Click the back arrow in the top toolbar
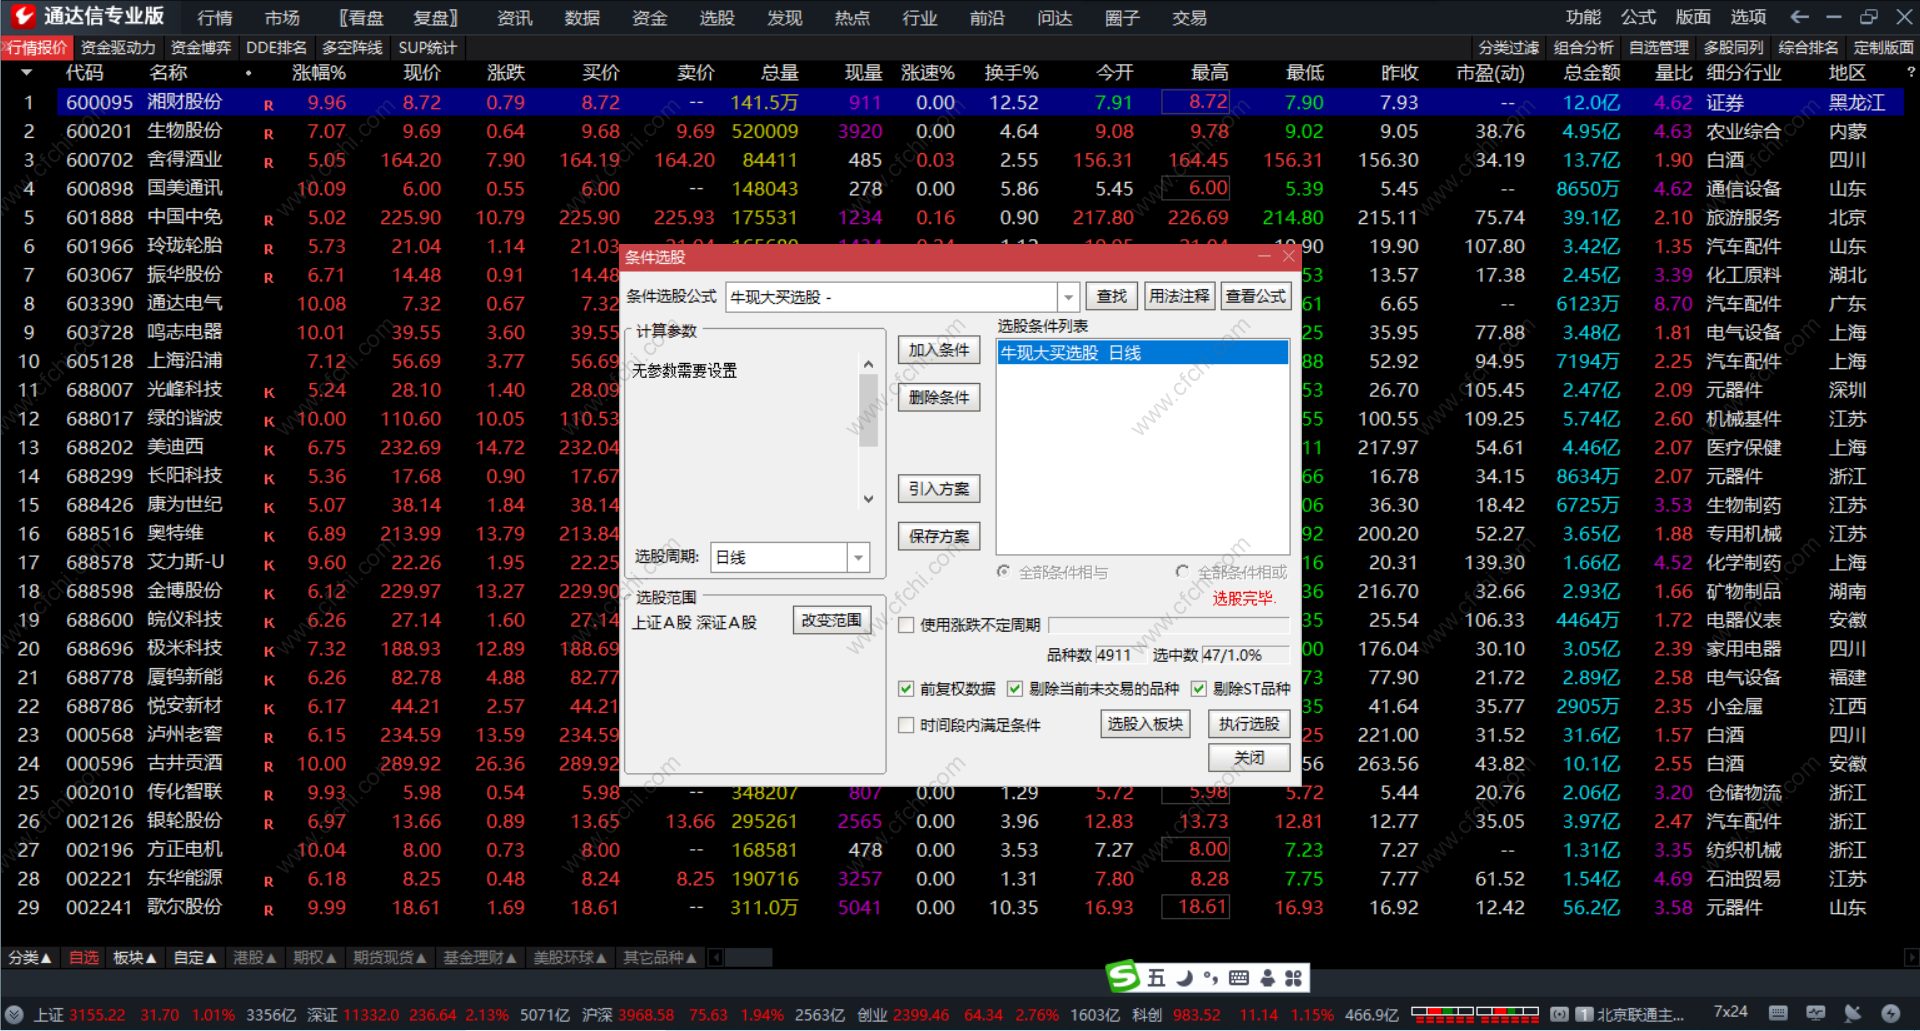 (x=1800, y=16)
